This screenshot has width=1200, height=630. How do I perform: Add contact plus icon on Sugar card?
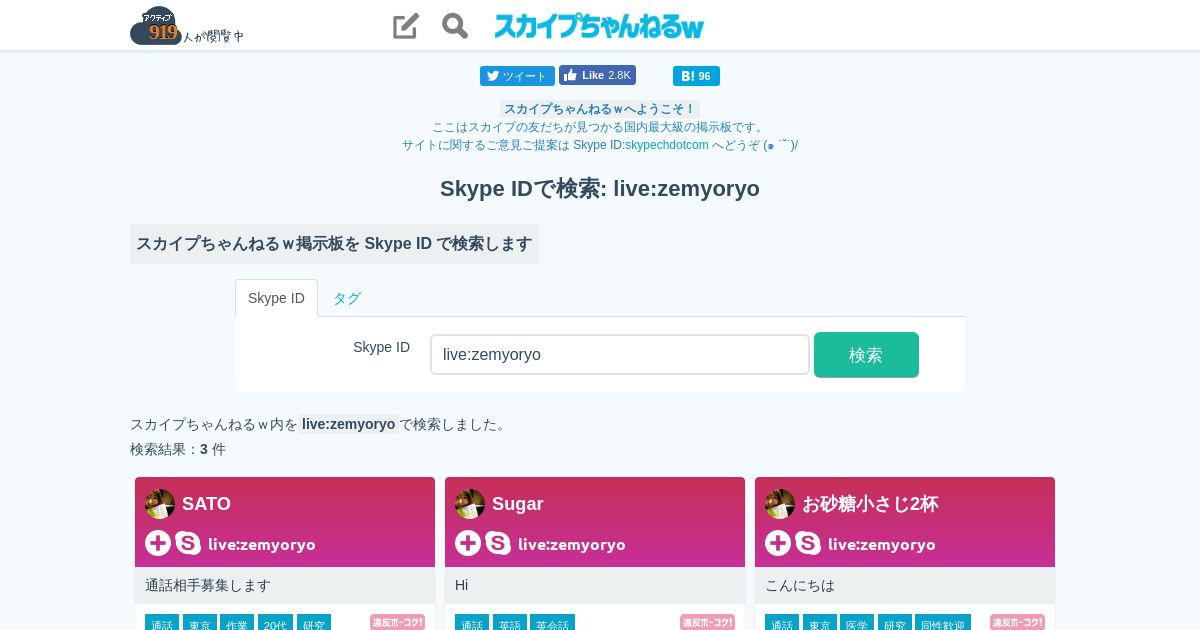[468, 543]
